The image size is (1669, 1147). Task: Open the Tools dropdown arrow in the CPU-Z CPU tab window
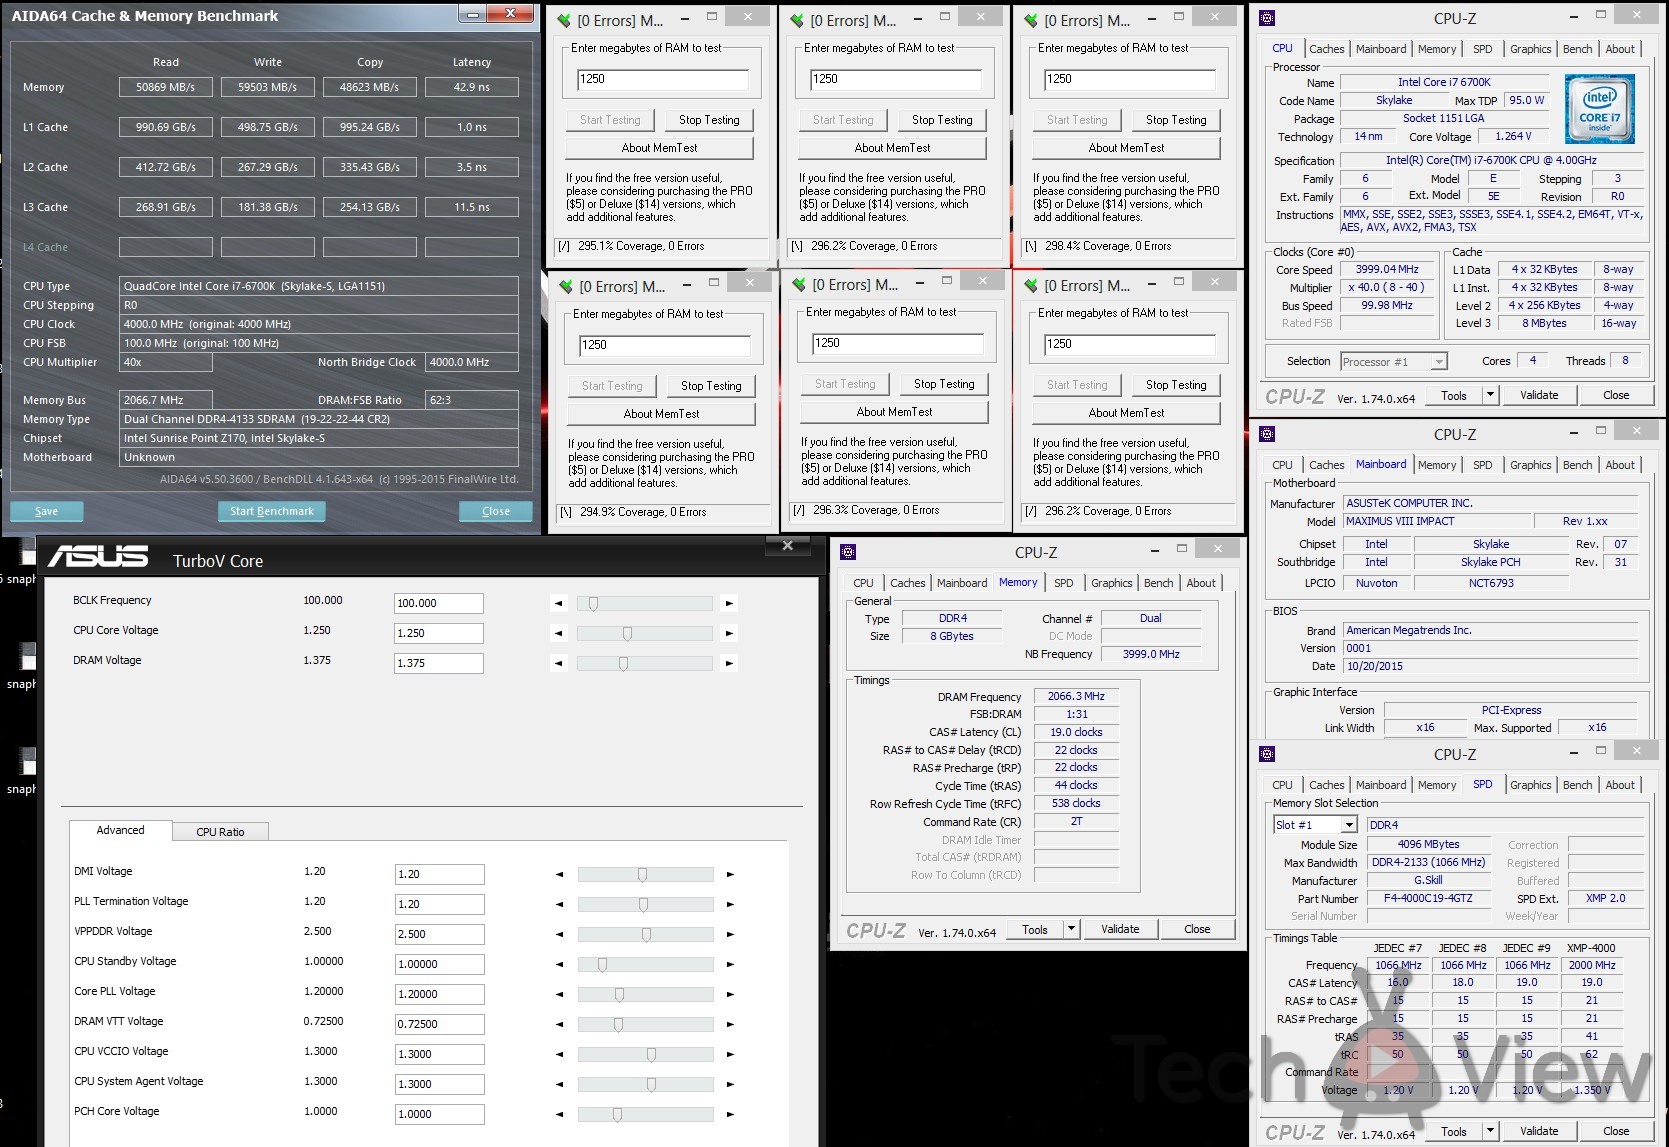pyautogui.click(x=1490, y=395)
